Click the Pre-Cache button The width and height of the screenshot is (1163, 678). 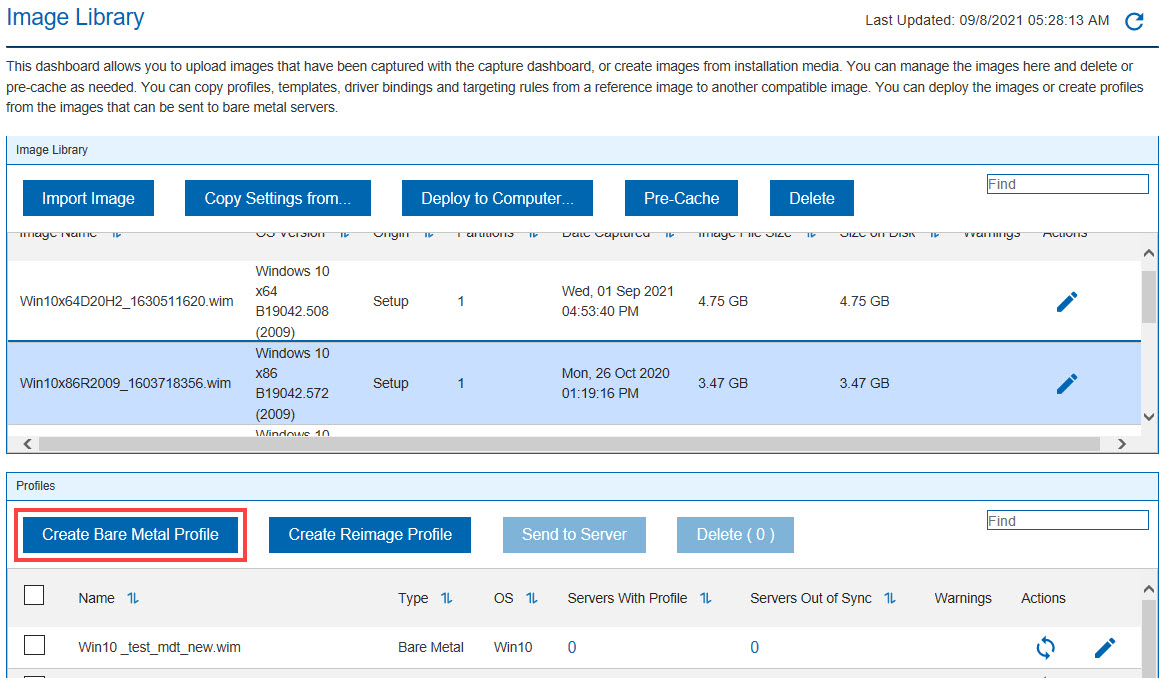click(x=681, y=198)
